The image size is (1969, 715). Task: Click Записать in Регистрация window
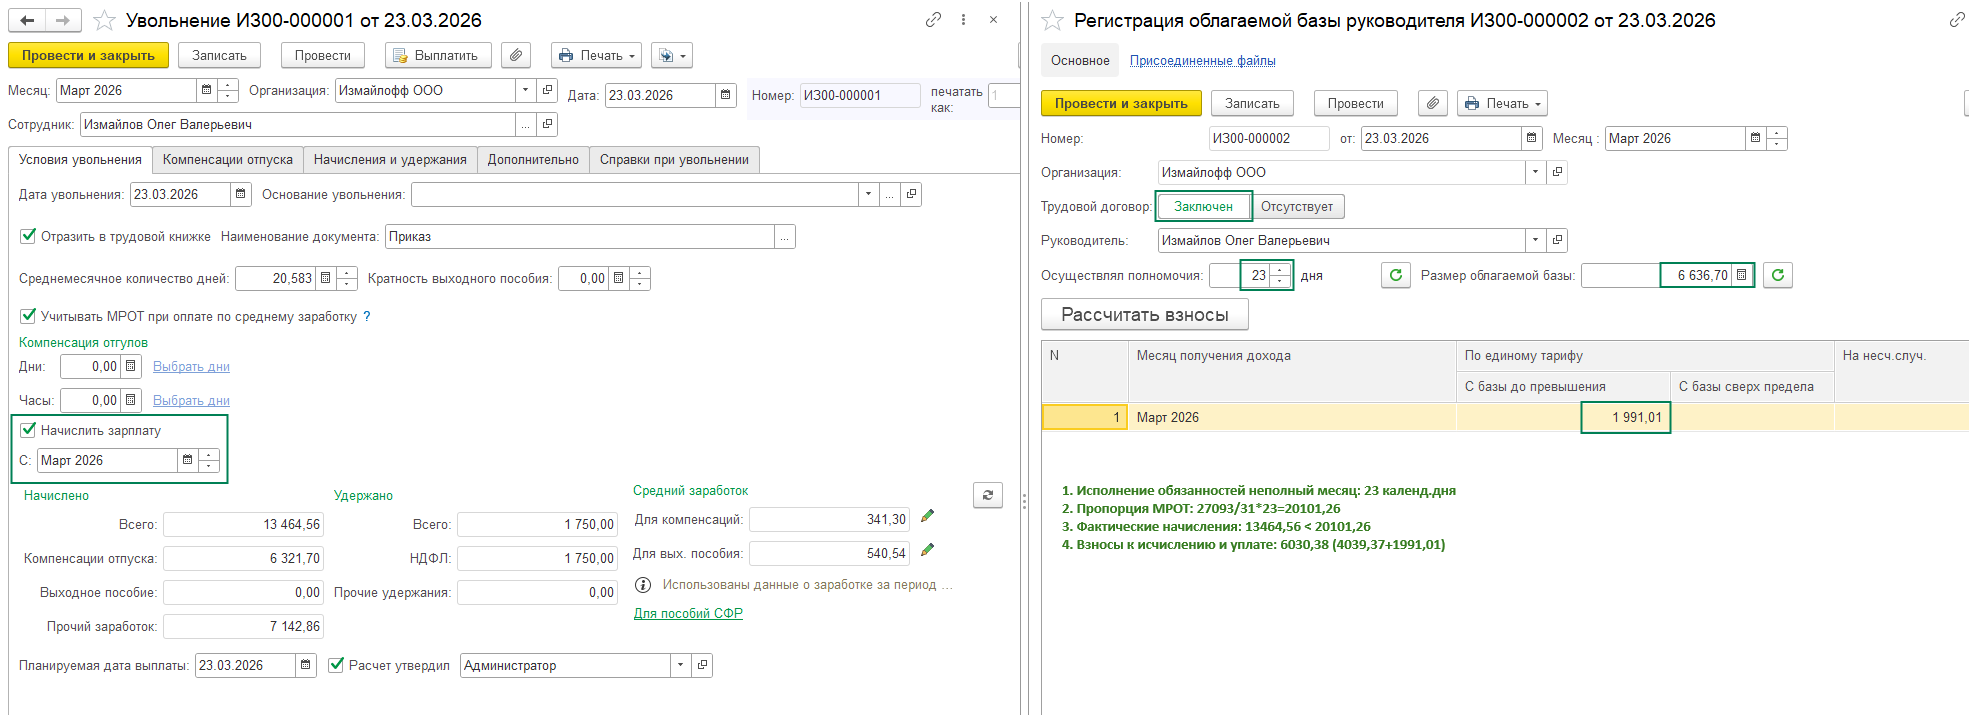pos(1252,103)
